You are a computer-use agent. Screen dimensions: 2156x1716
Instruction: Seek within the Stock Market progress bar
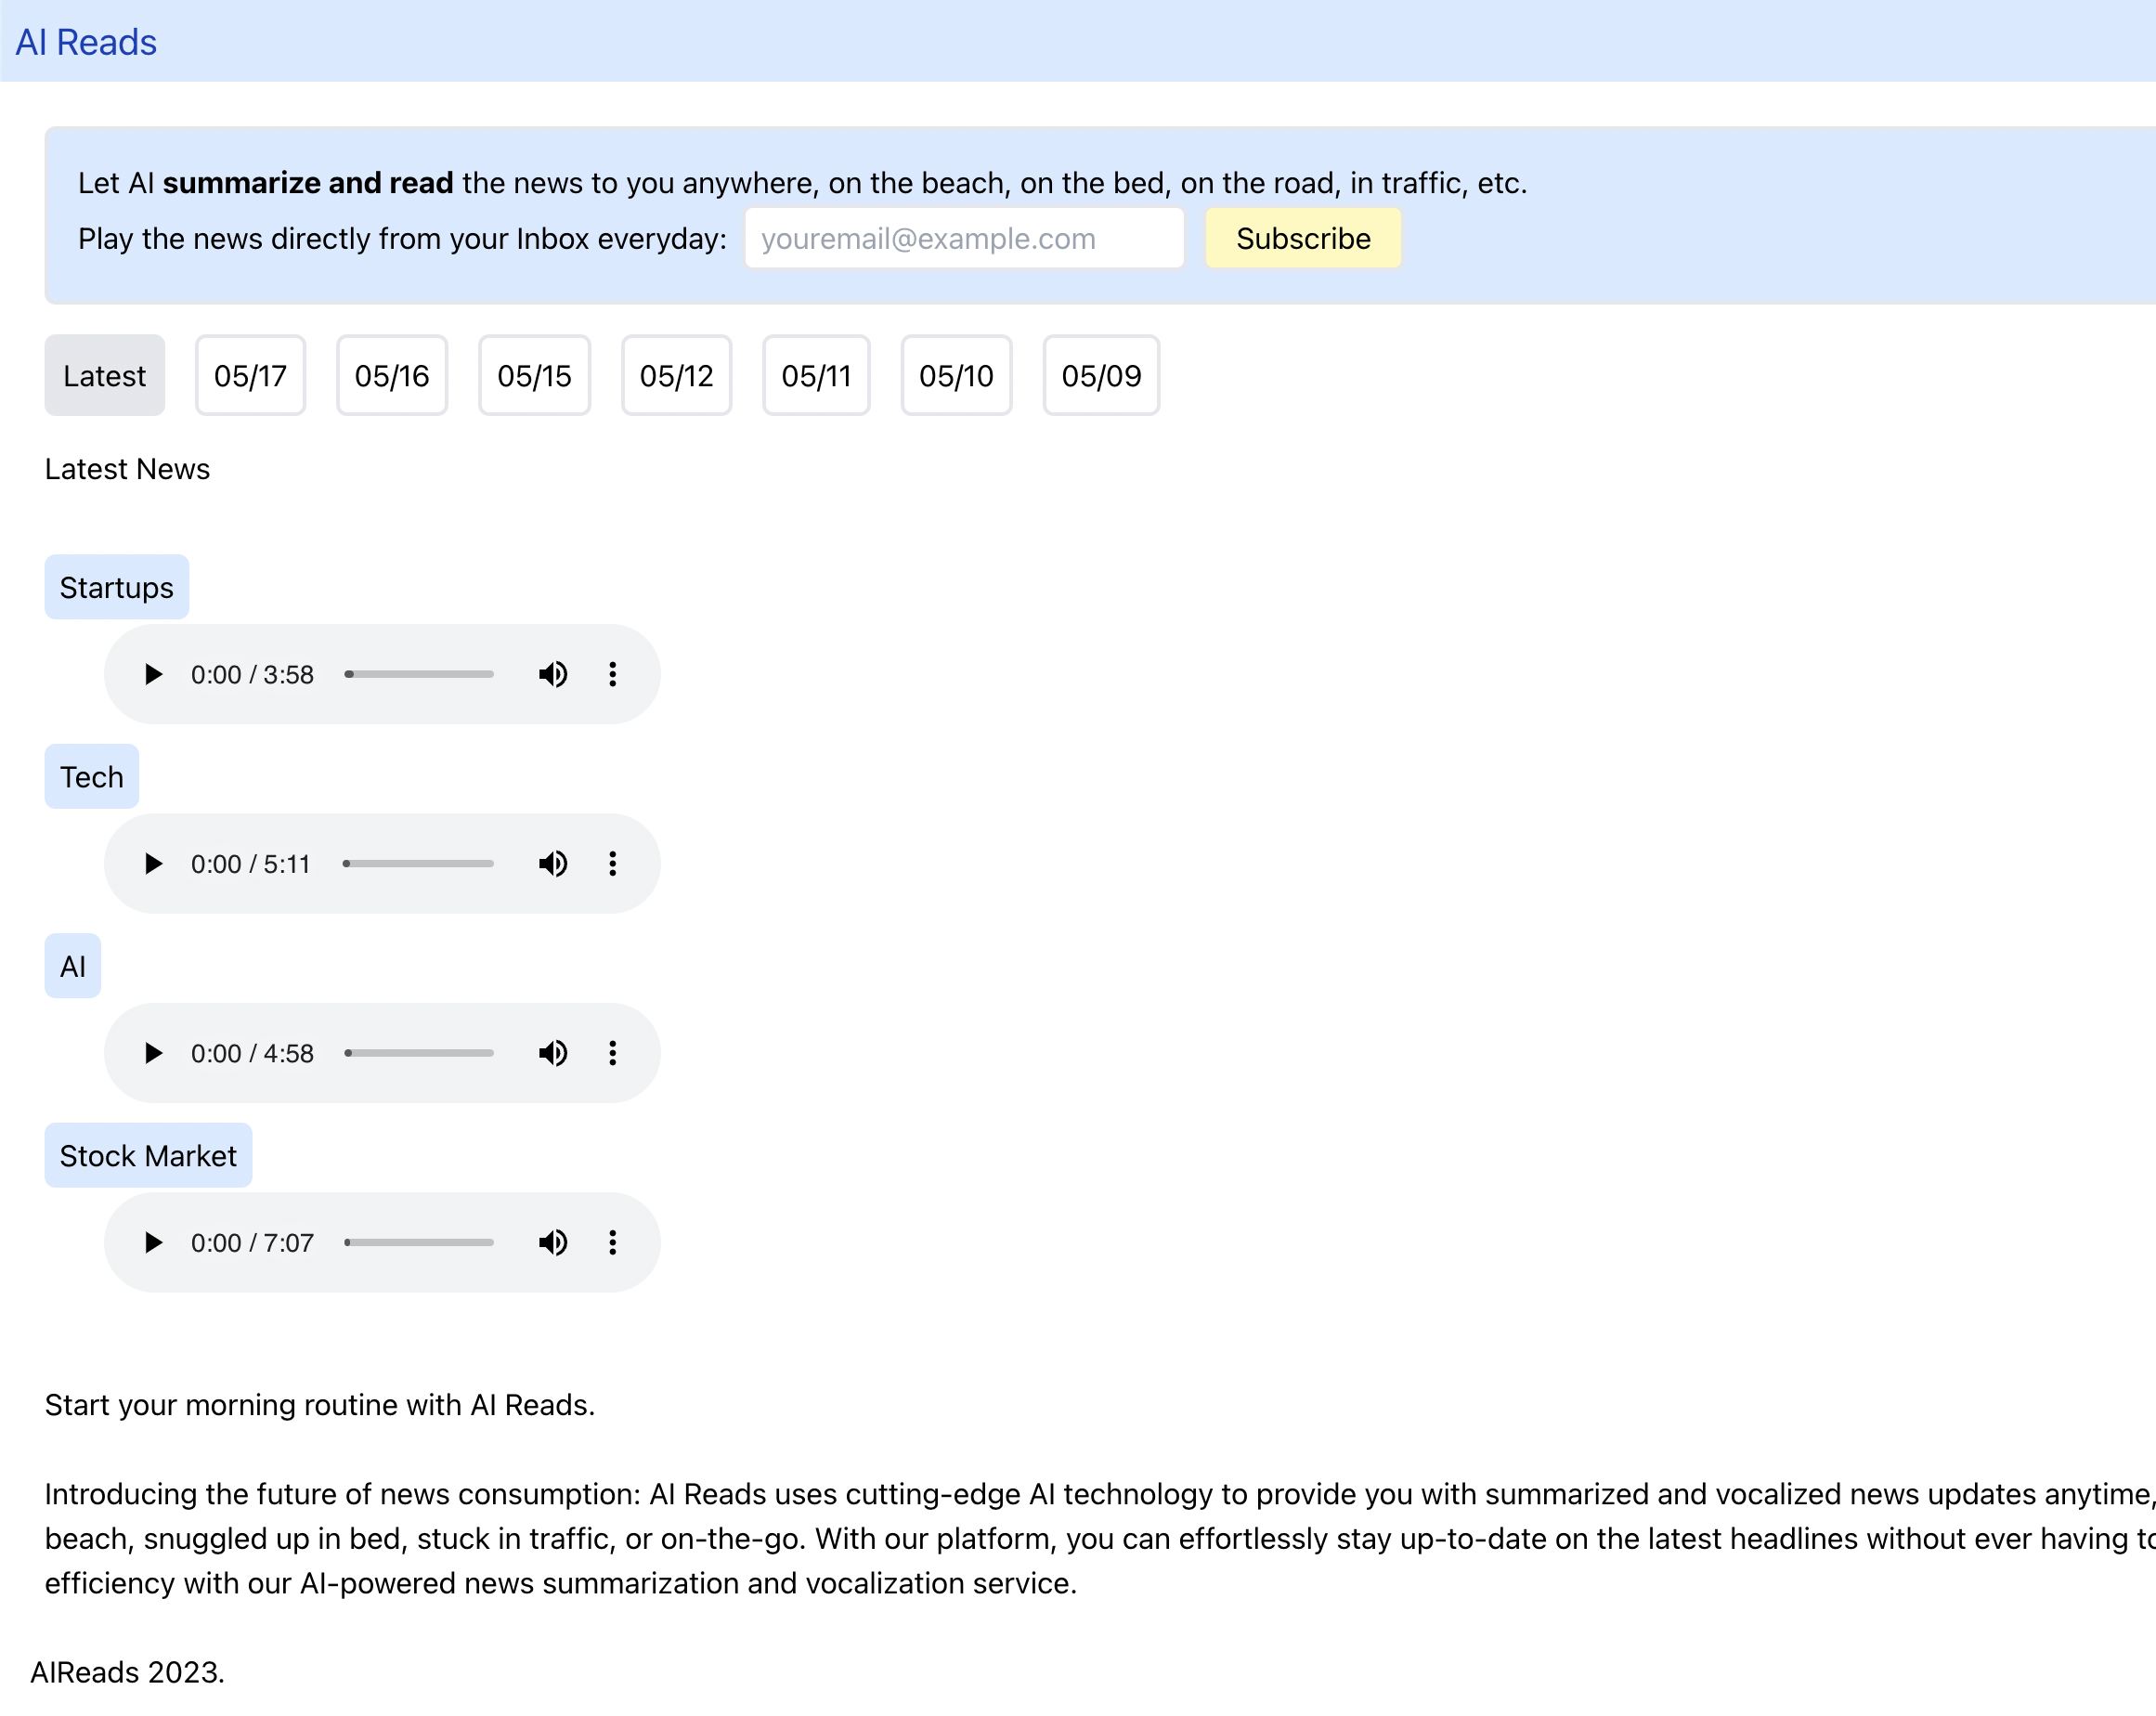(419, 1243)
